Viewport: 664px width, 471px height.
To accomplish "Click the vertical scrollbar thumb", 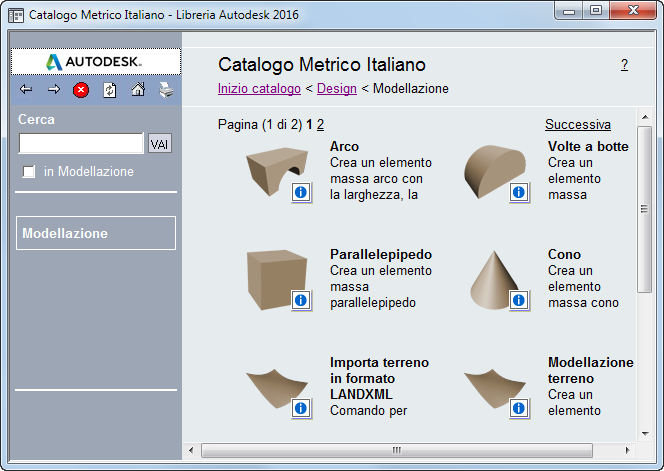I will pyautogui.click(x=645, y=209).
